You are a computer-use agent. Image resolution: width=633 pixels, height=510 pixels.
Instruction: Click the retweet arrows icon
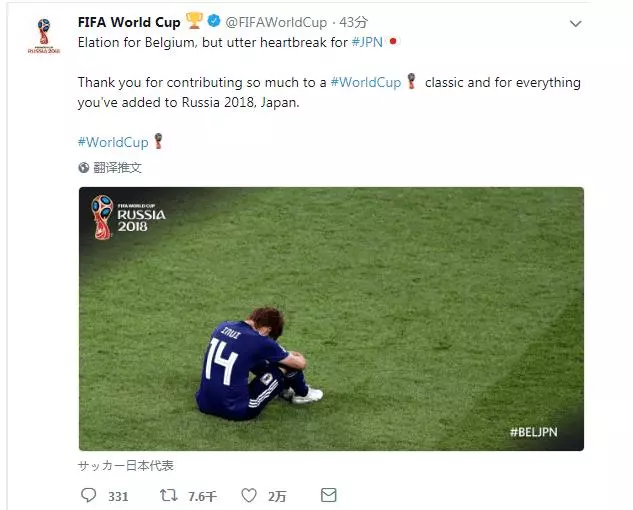(x=169, y=495)
